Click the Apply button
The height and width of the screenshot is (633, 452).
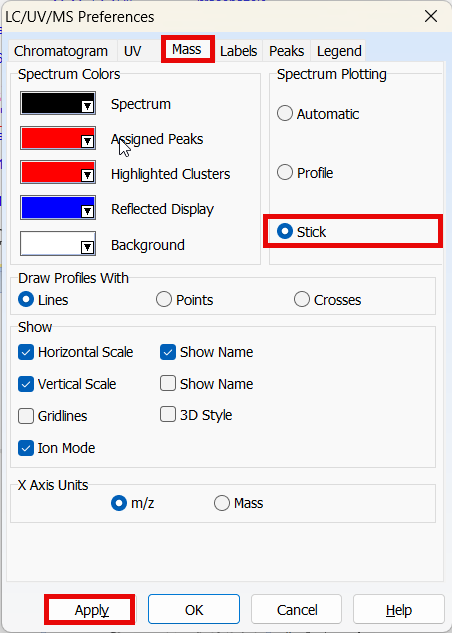coord(90,610)
